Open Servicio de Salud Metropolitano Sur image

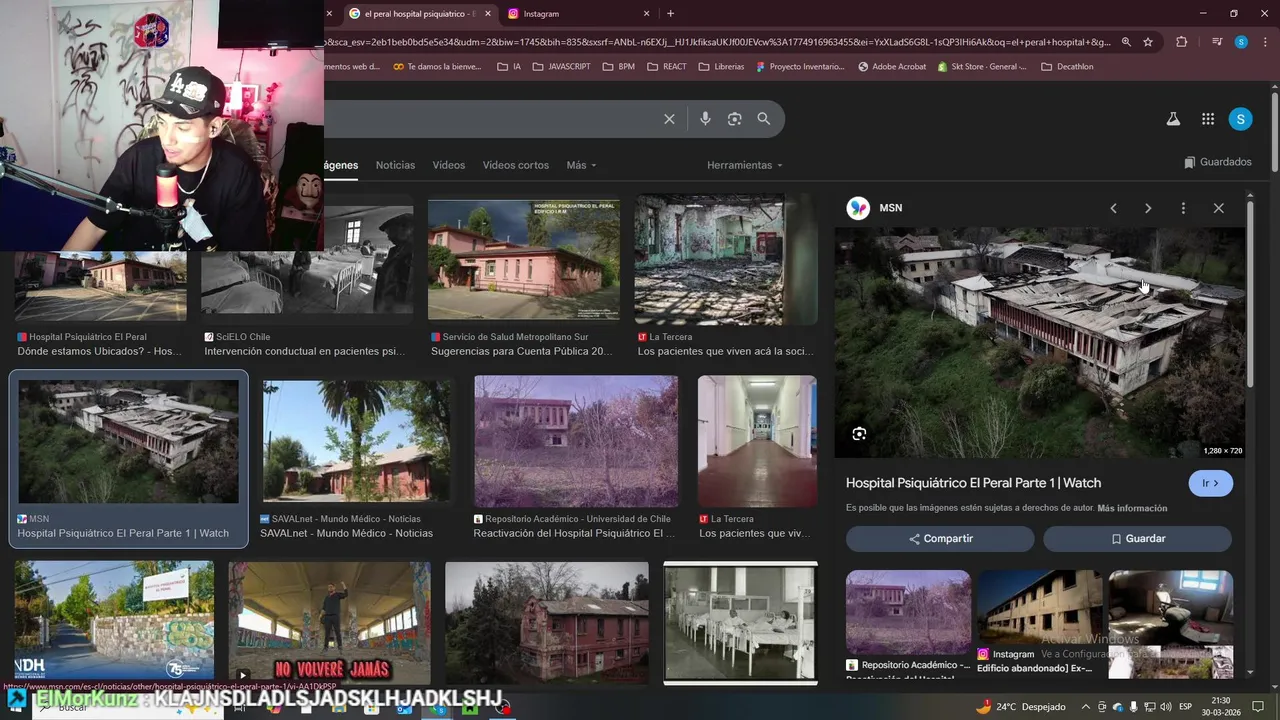(x=524, y=260)
